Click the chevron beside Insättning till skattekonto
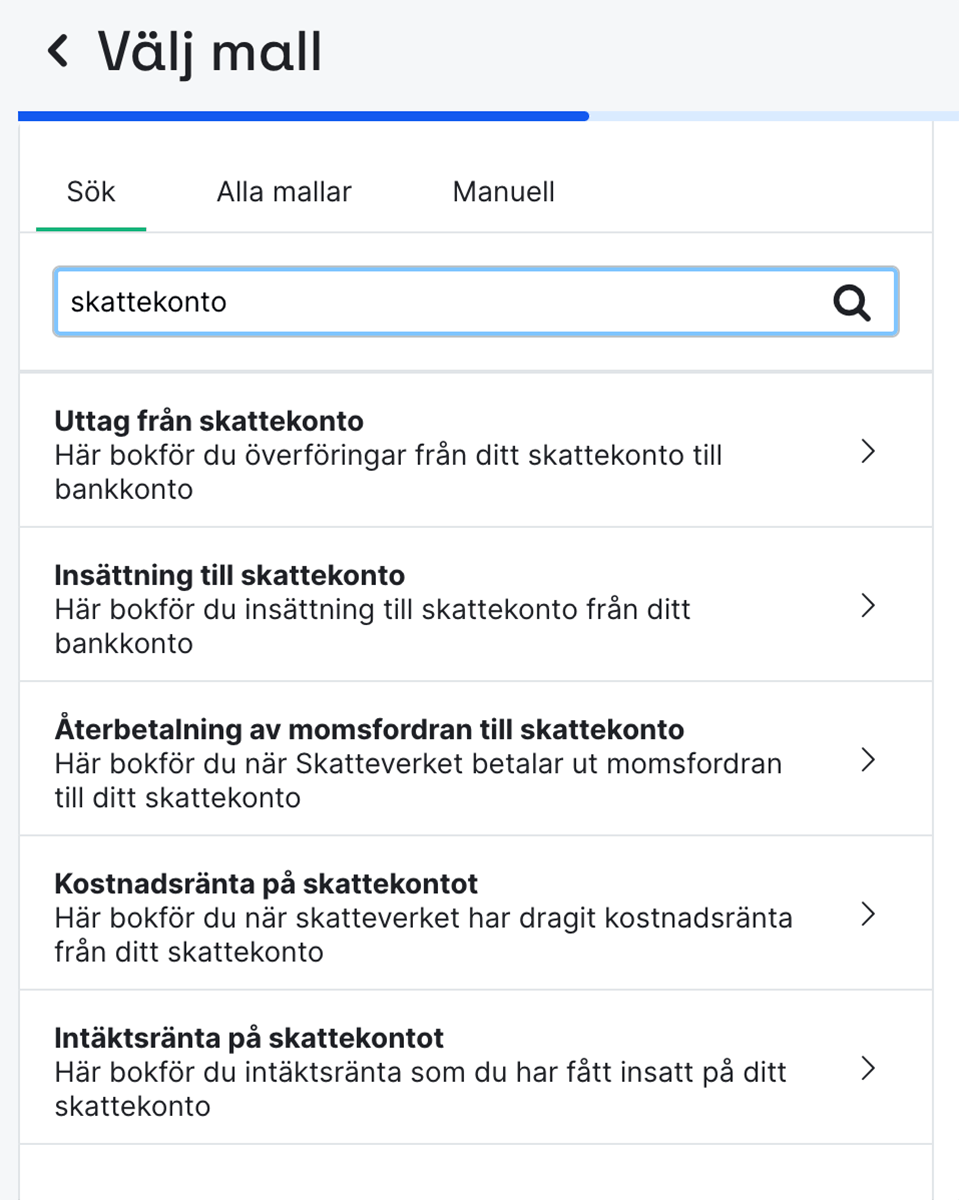The width and height of the screenshot is (959, 1200). [x=868, y=606]
